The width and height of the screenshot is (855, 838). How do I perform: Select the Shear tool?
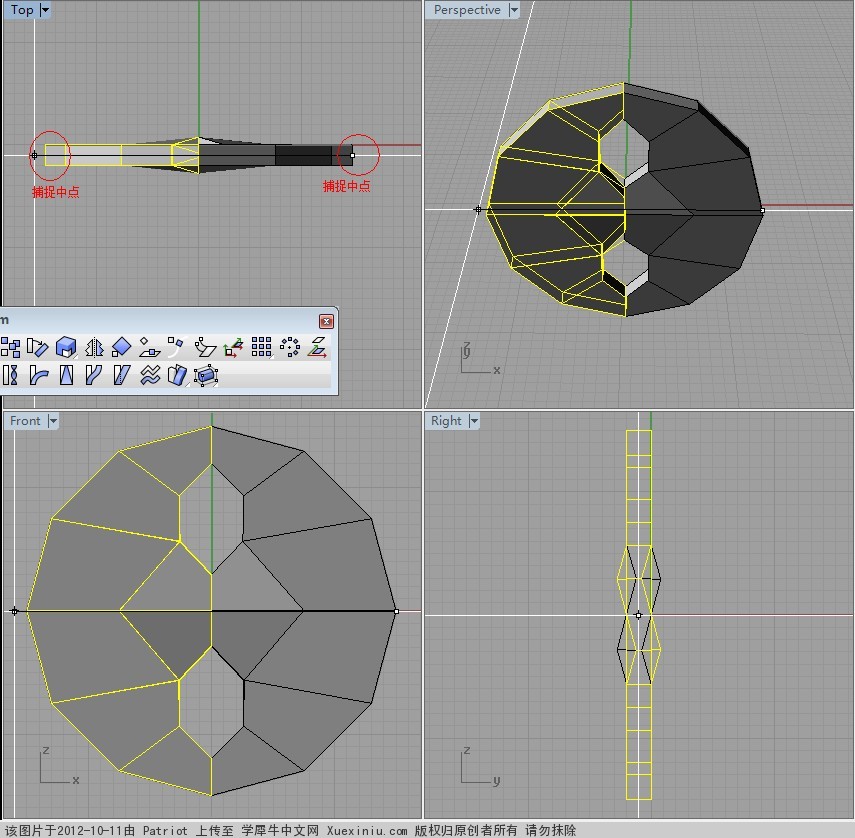122,375
